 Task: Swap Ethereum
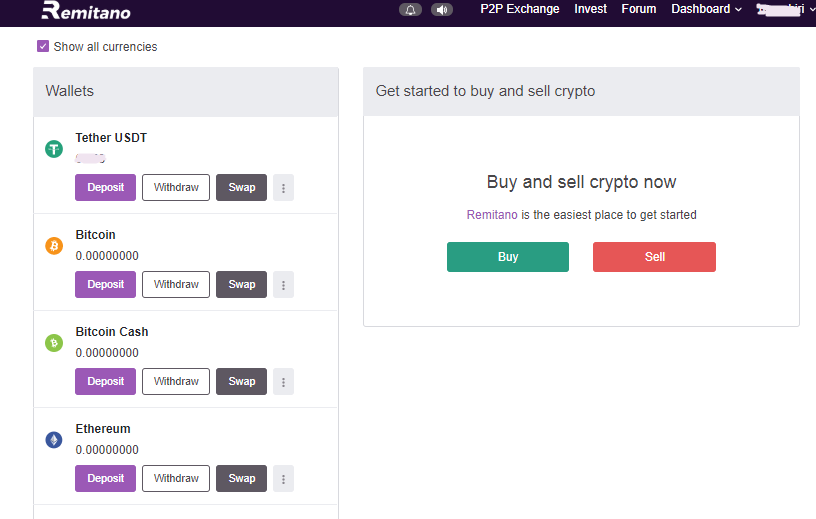click(241, 478)
